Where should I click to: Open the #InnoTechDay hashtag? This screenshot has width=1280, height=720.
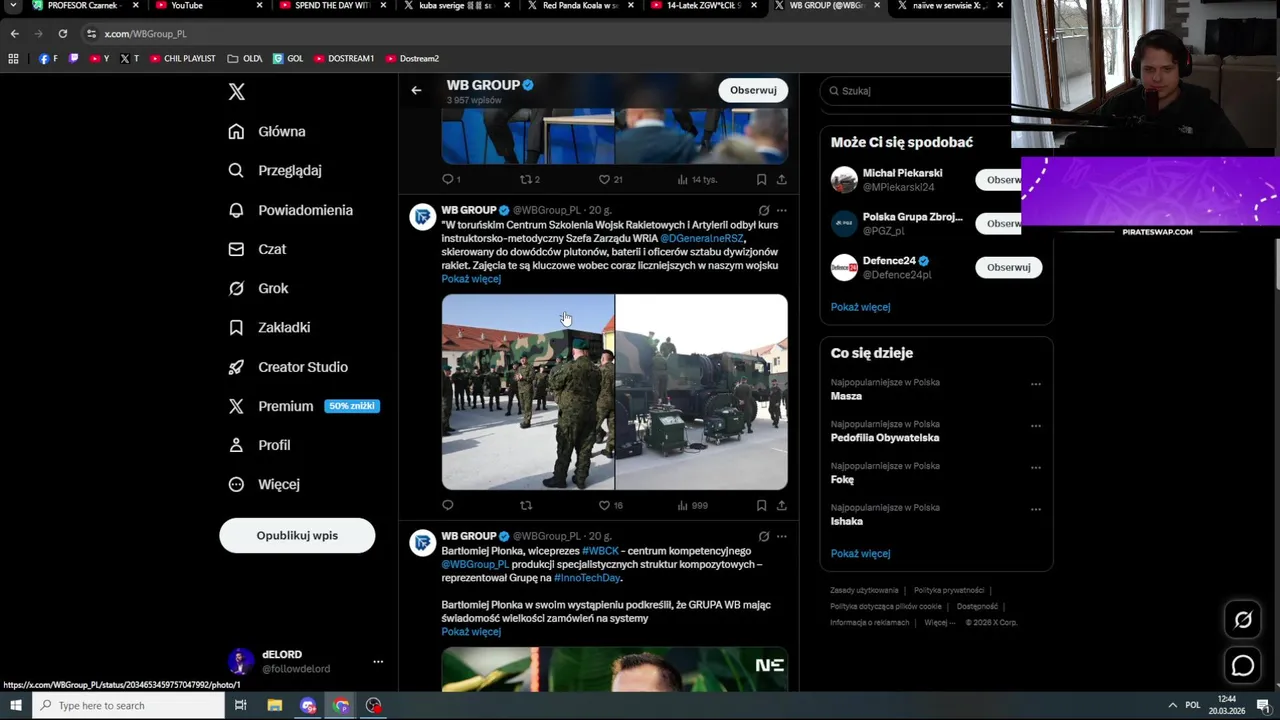(x=587, y=578)
